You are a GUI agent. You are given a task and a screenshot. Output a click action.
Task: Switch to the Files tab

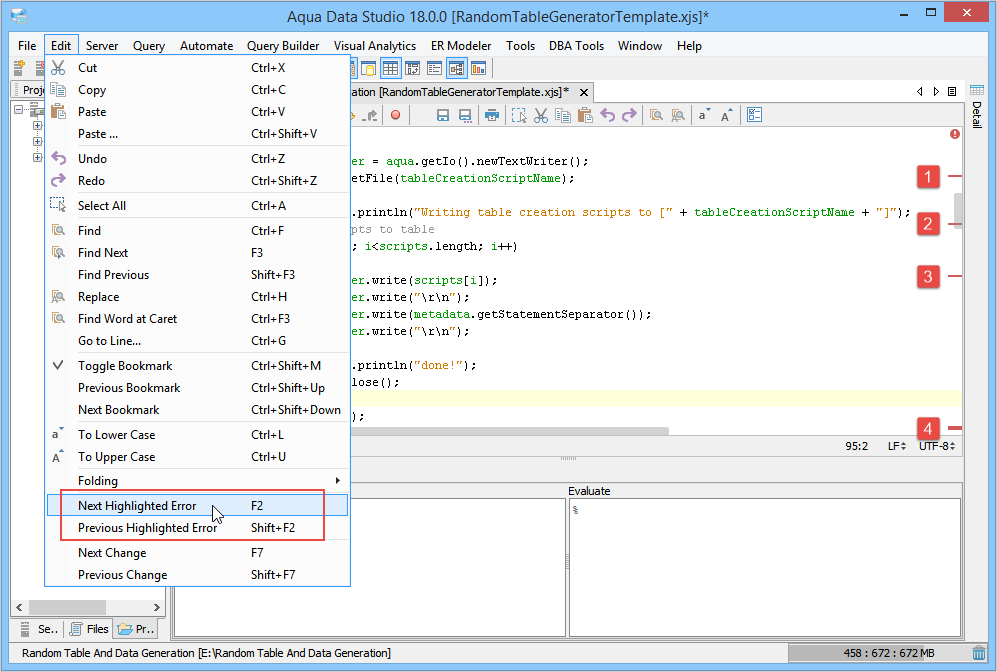point(88,629)
